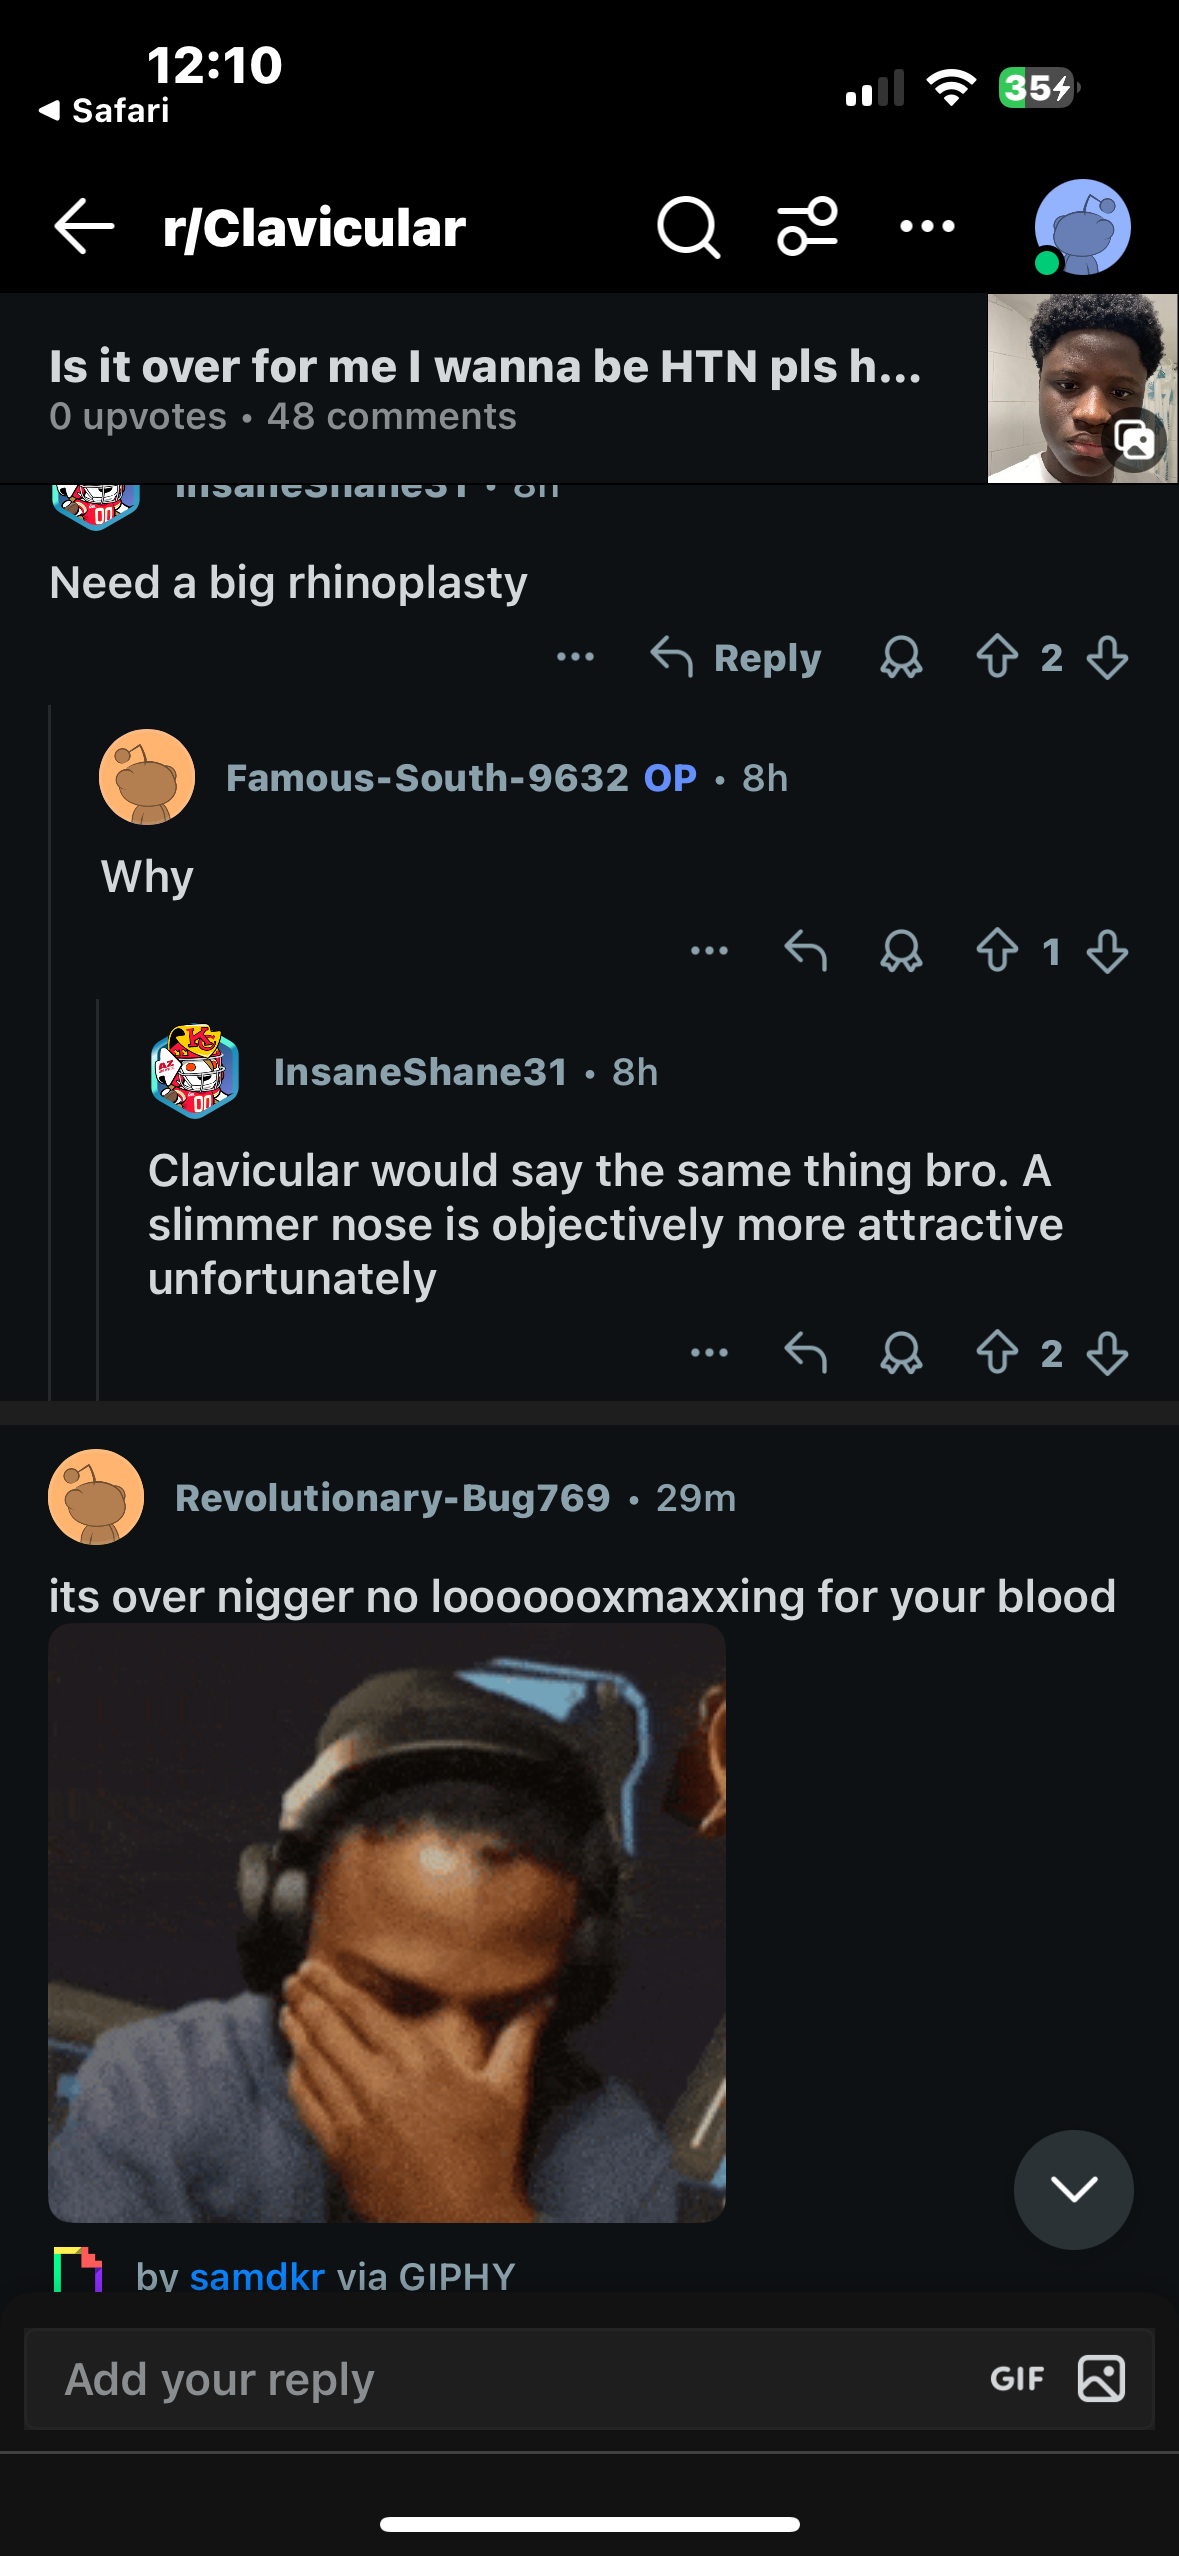Downvote the "Why" comment
Viewport: 1179px width, 2556px height.
coord(1107,952)
